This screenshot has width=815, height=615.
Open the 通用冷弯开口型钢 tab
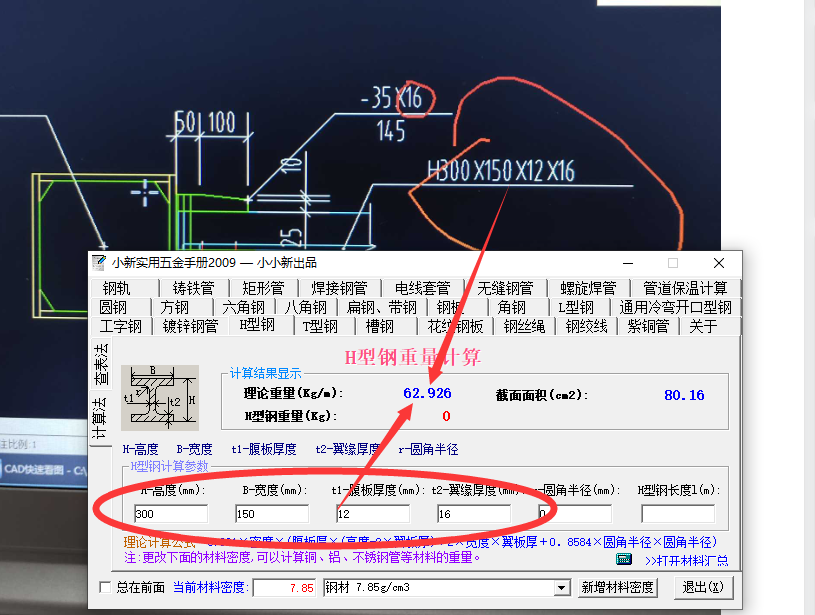coord(676,307)
